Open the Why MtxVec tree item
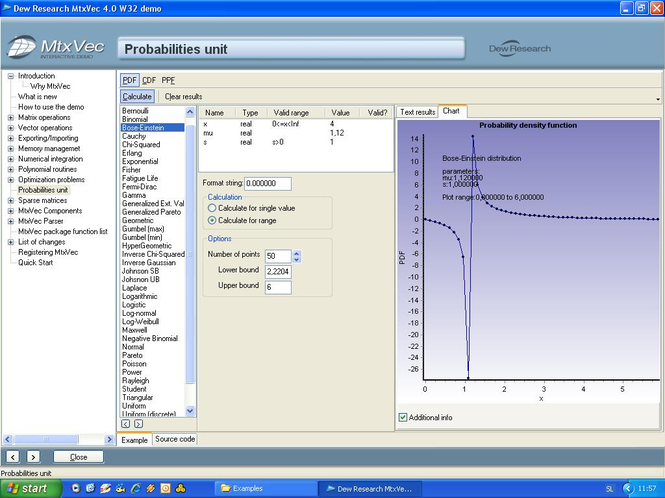The height and width of the screenshot is (498, 665). pos(50,86)
